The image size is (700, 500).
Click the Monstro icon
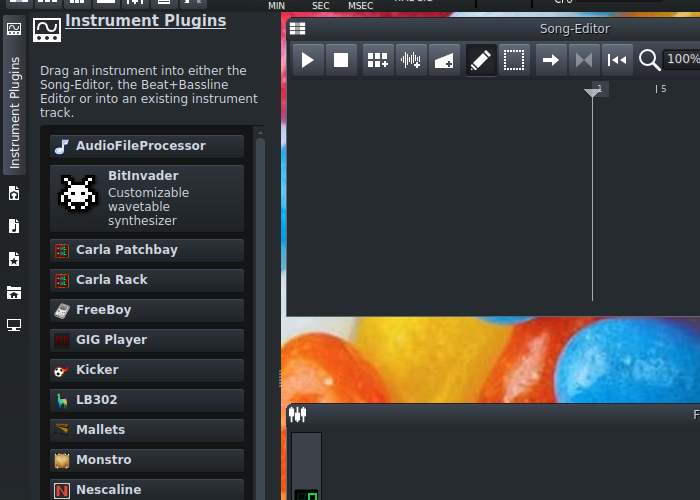tap(62, 460)
